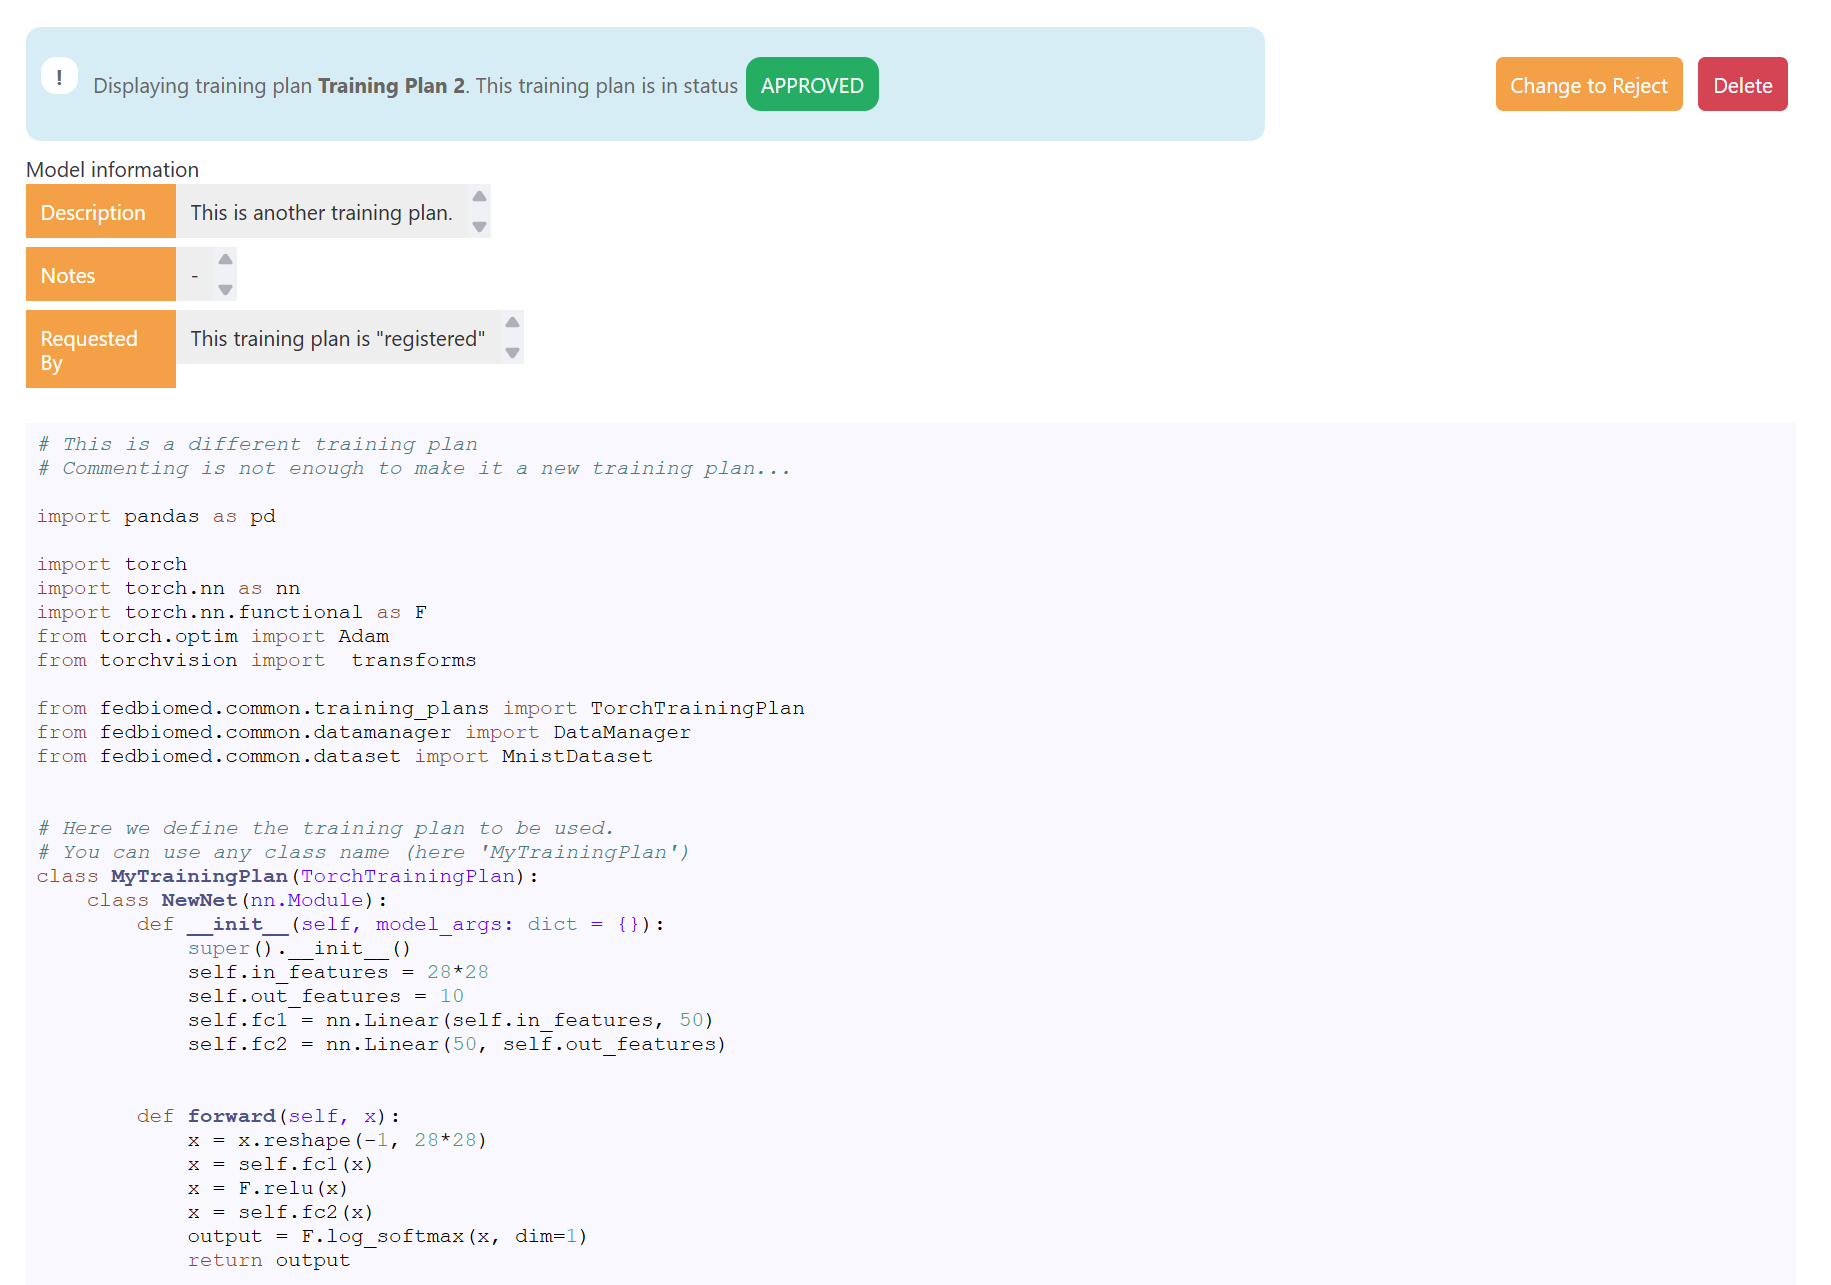The width and height of the screenshot is (1831, 1285).
Task: Click the 'super().__init__()' line
Action: coord(300,948)
